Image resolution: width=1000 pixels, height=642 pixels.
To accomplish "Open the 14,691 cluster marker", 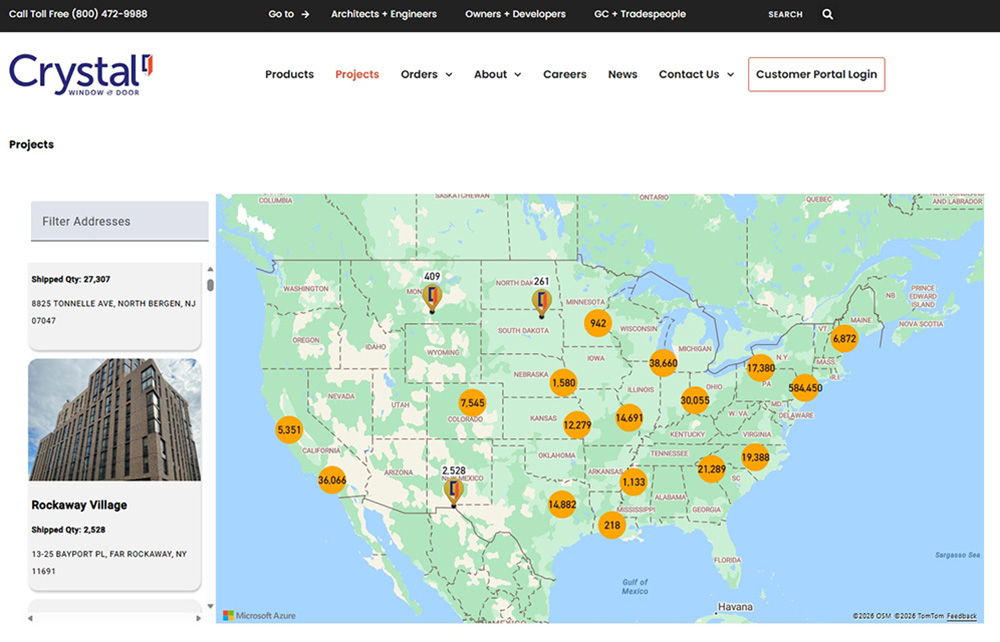I will point(629,418).
